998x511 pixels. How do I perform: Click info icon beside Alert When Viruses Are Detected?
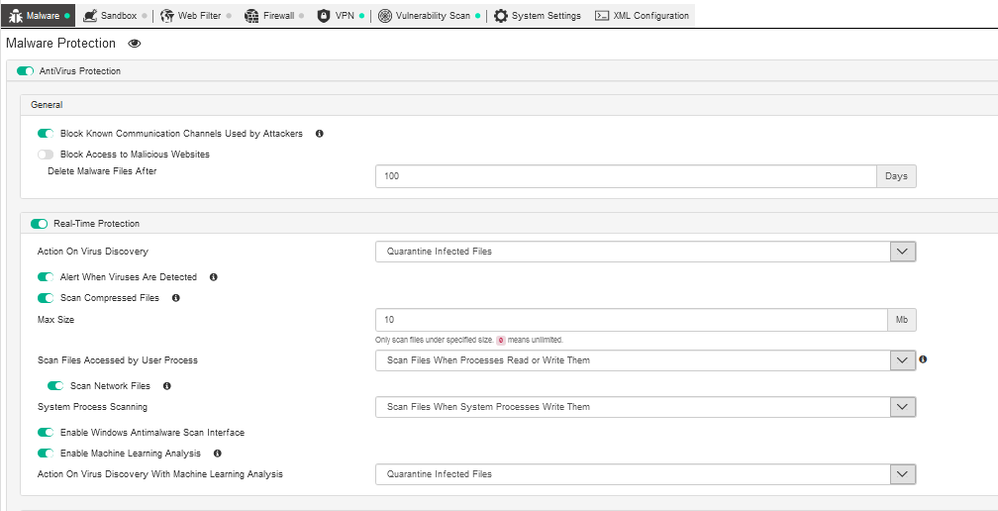coord(213,277)
